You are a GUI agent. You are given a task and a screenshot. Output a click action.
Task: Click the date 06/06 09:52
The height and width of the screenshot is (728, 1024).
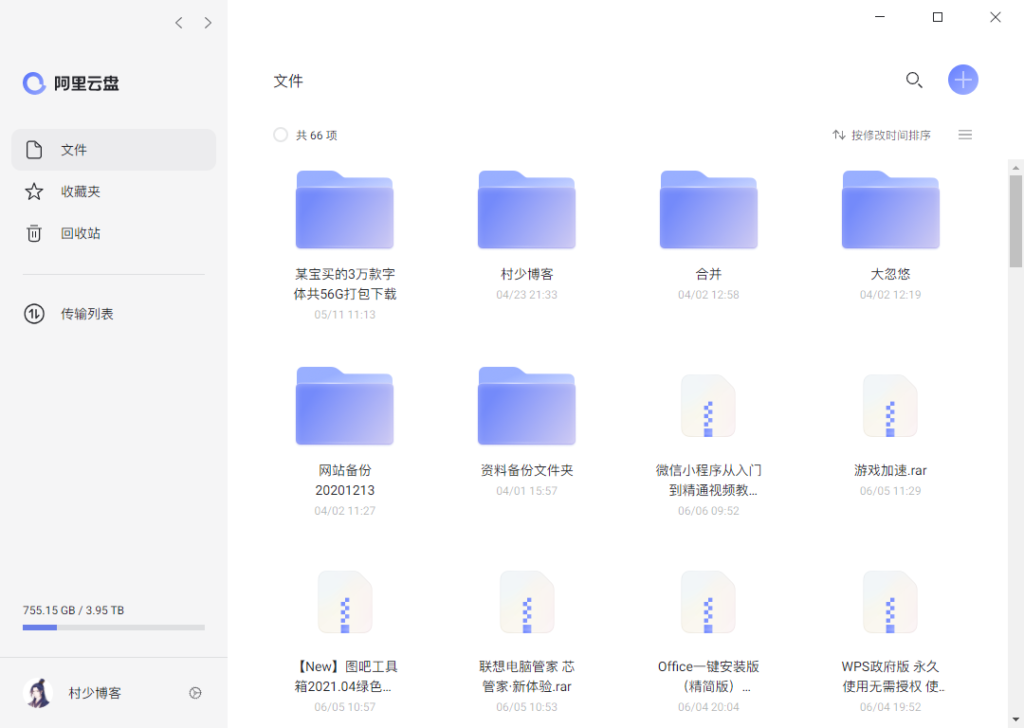tap(709, 511)
